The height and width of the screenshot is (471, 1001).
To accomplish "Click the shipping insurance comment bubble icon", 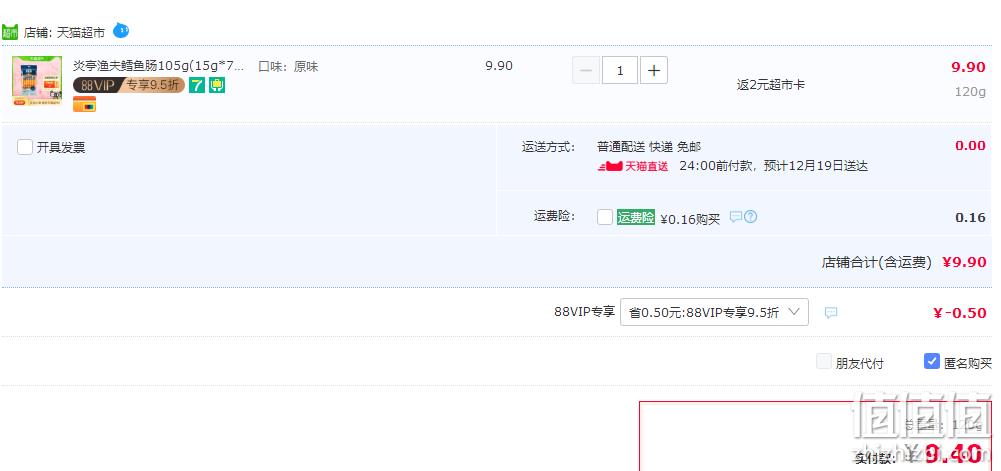I will tap(736, 217).
